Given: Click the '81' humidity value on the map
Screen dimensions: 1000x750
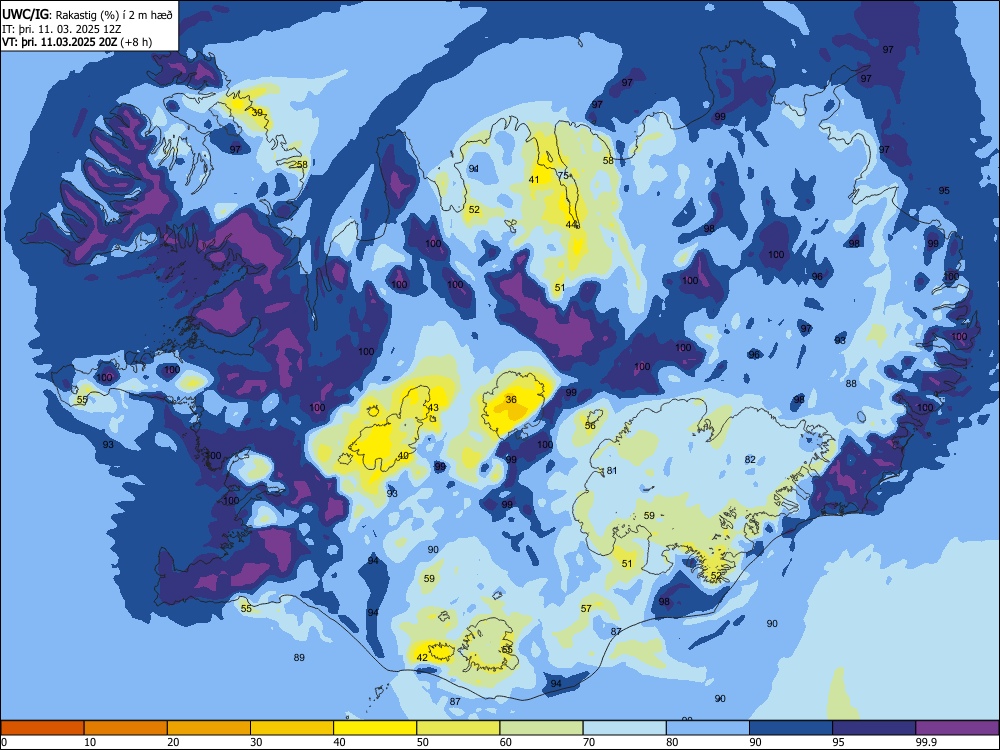Looking at the screenshot, I should coord(612,471).
